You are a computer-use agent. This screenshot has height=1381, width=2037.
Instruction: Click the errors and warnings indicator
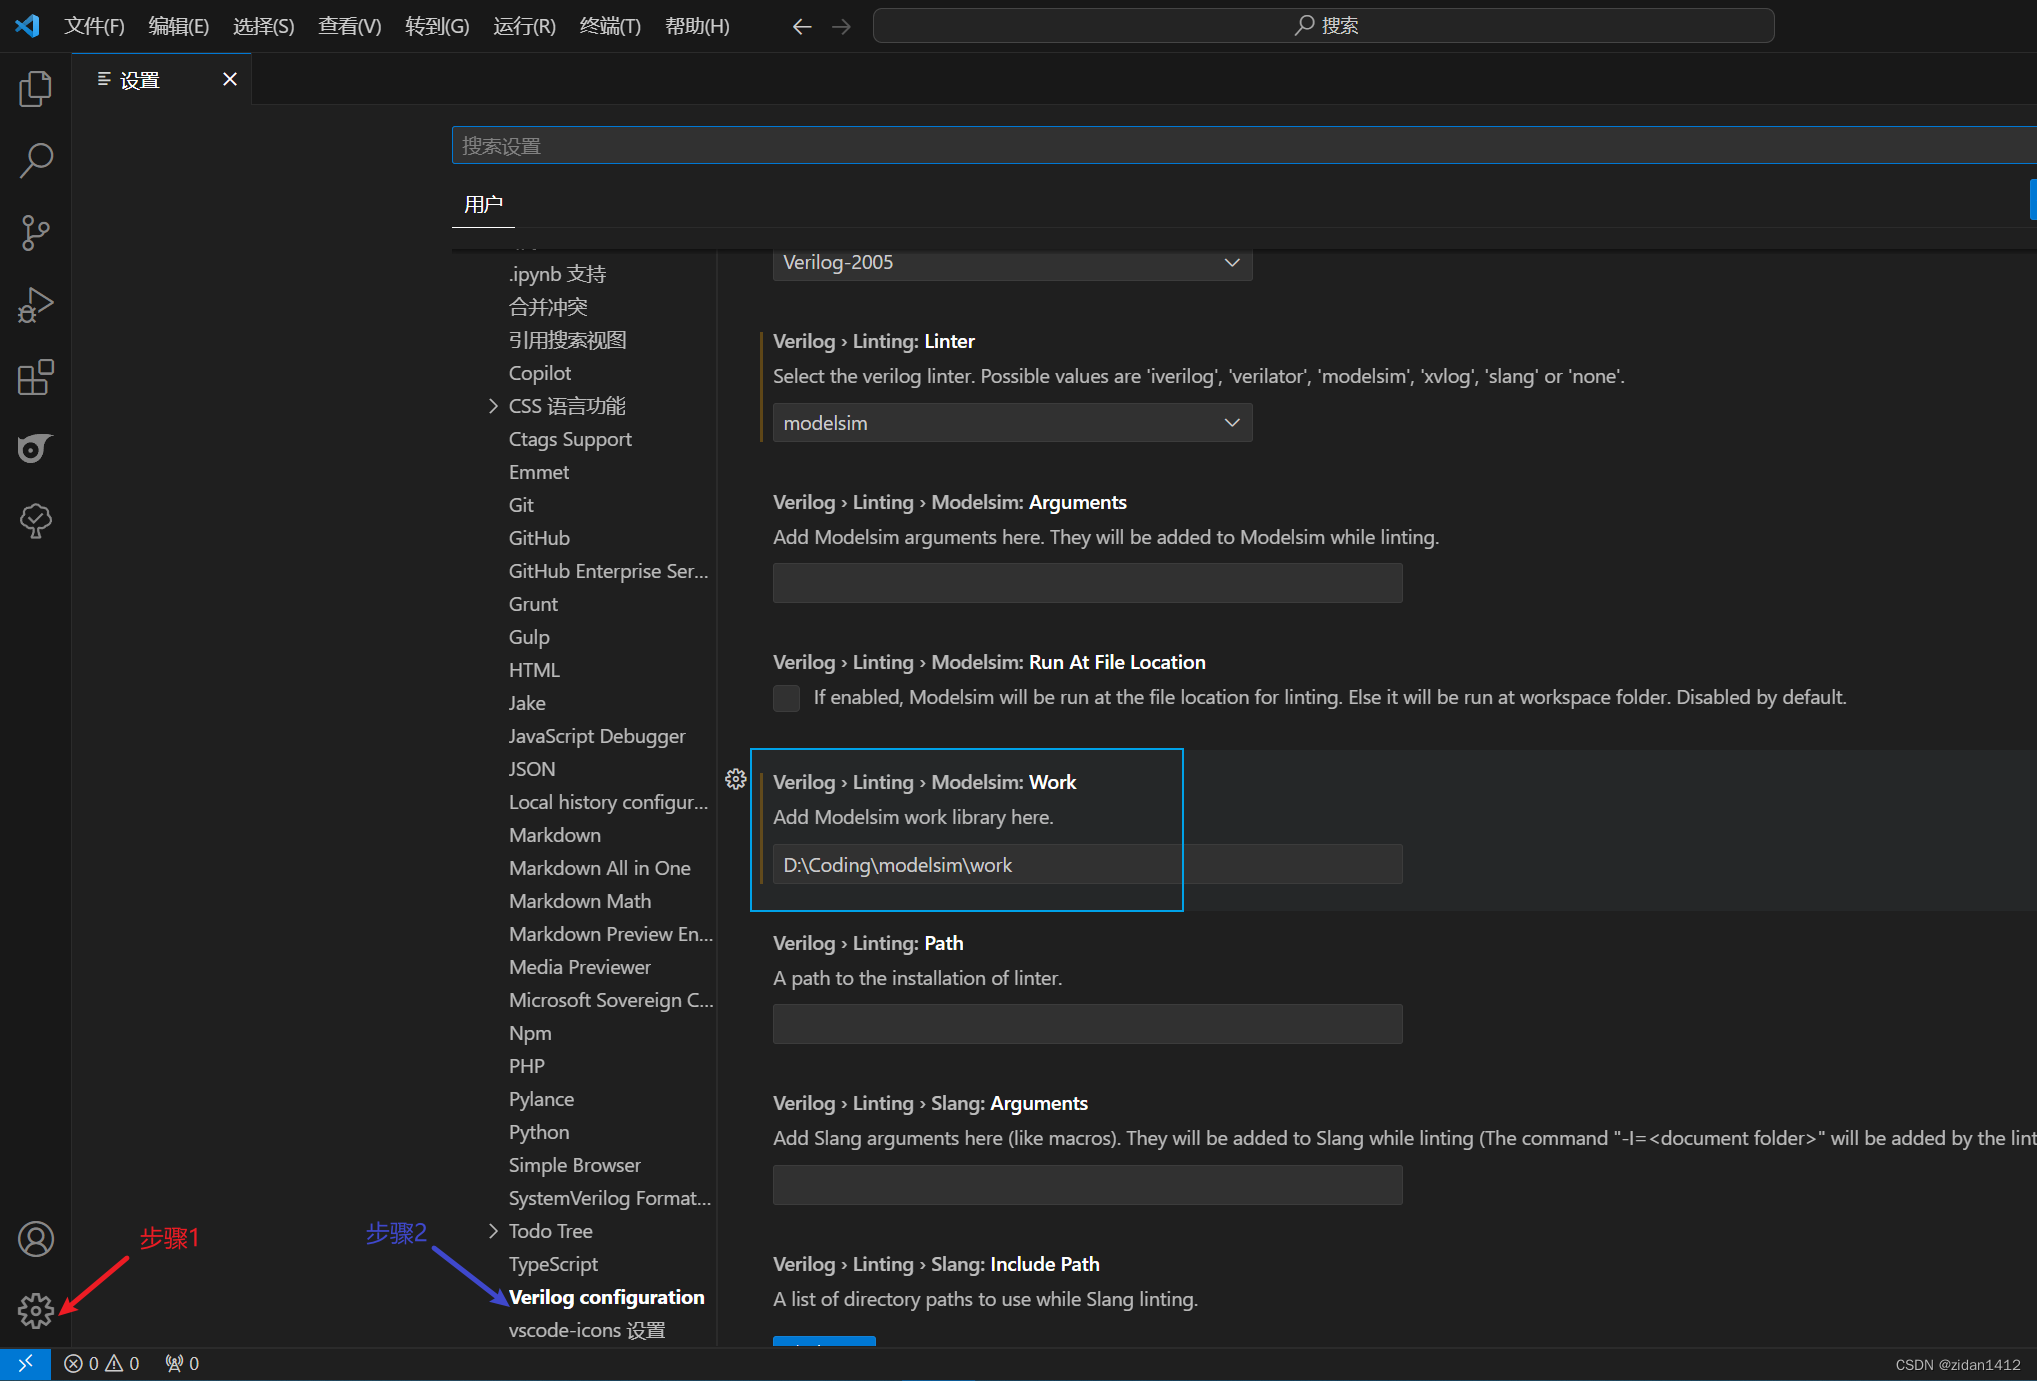coord(100,1363)
